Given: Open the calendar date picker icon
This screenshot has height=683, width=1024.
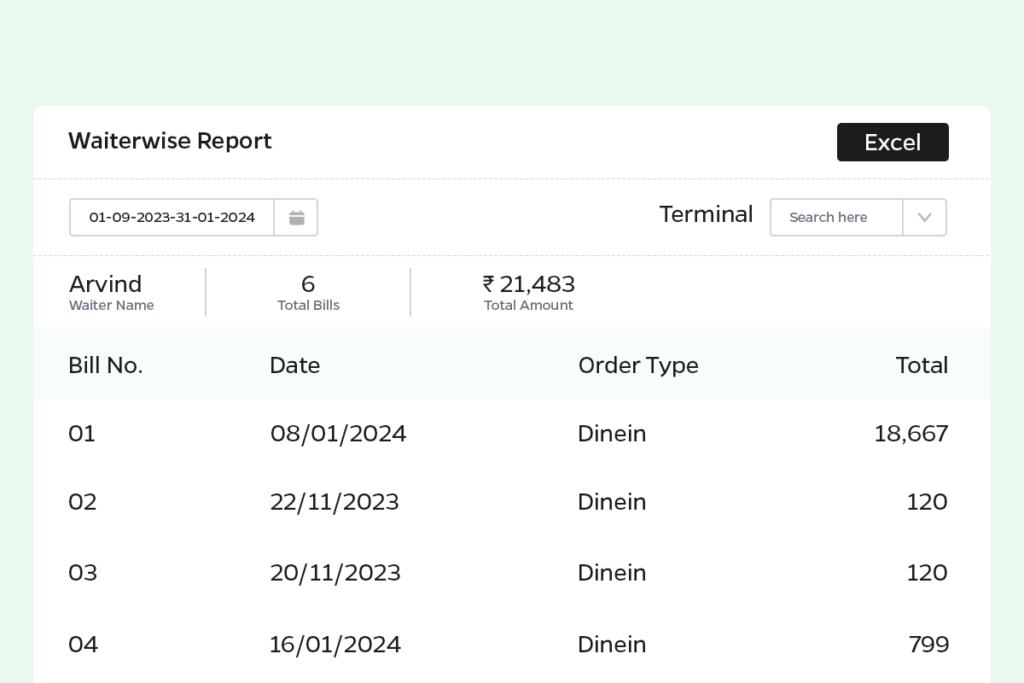Looking at the screenshot, I should 296,217.
